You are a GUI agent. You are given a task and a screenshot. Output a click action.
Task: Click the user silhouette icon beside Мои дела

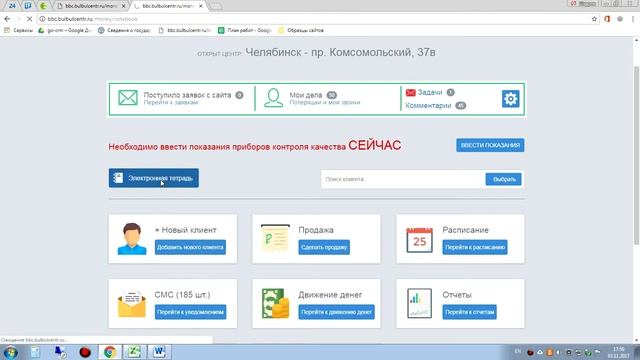273,98
